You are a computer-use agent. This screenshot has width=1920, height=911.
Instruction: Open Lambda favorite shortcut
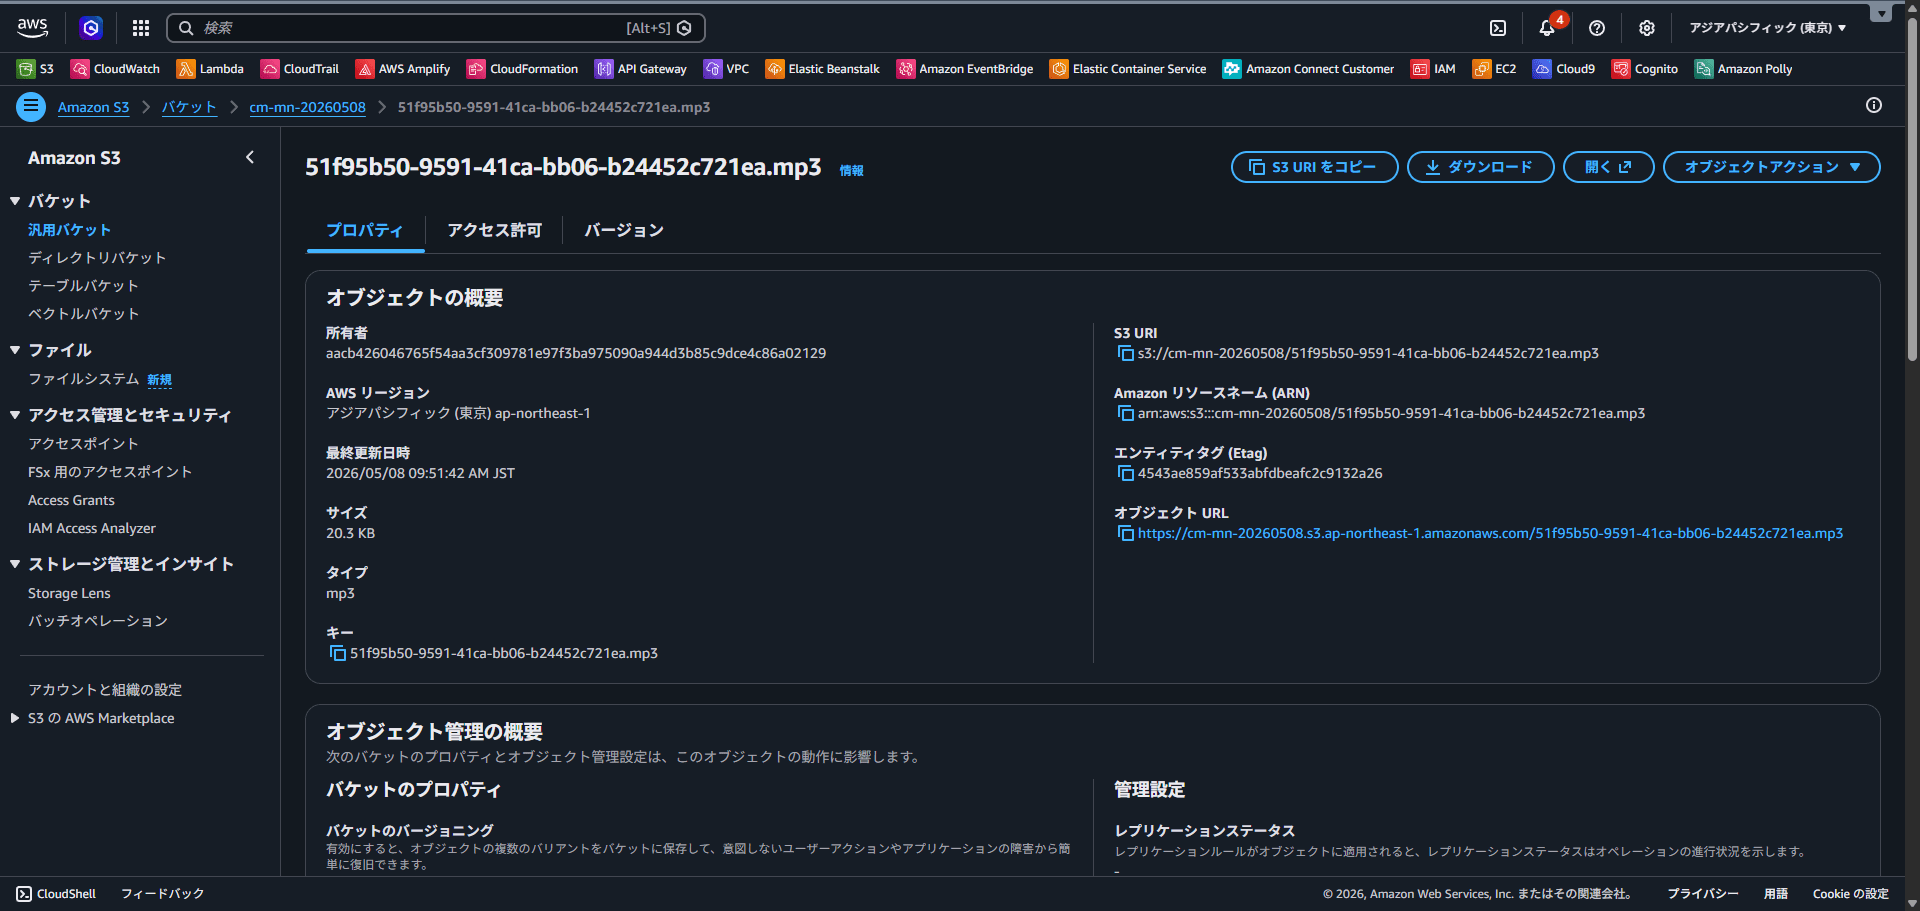tap(210, 69)
